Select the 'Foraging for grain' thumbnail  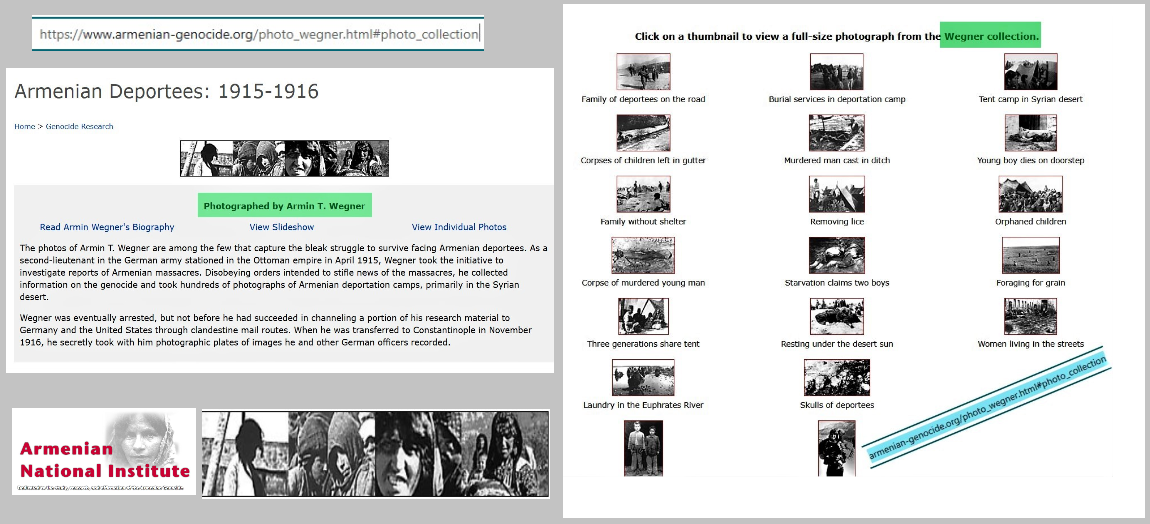click(x=1030, y=256)
